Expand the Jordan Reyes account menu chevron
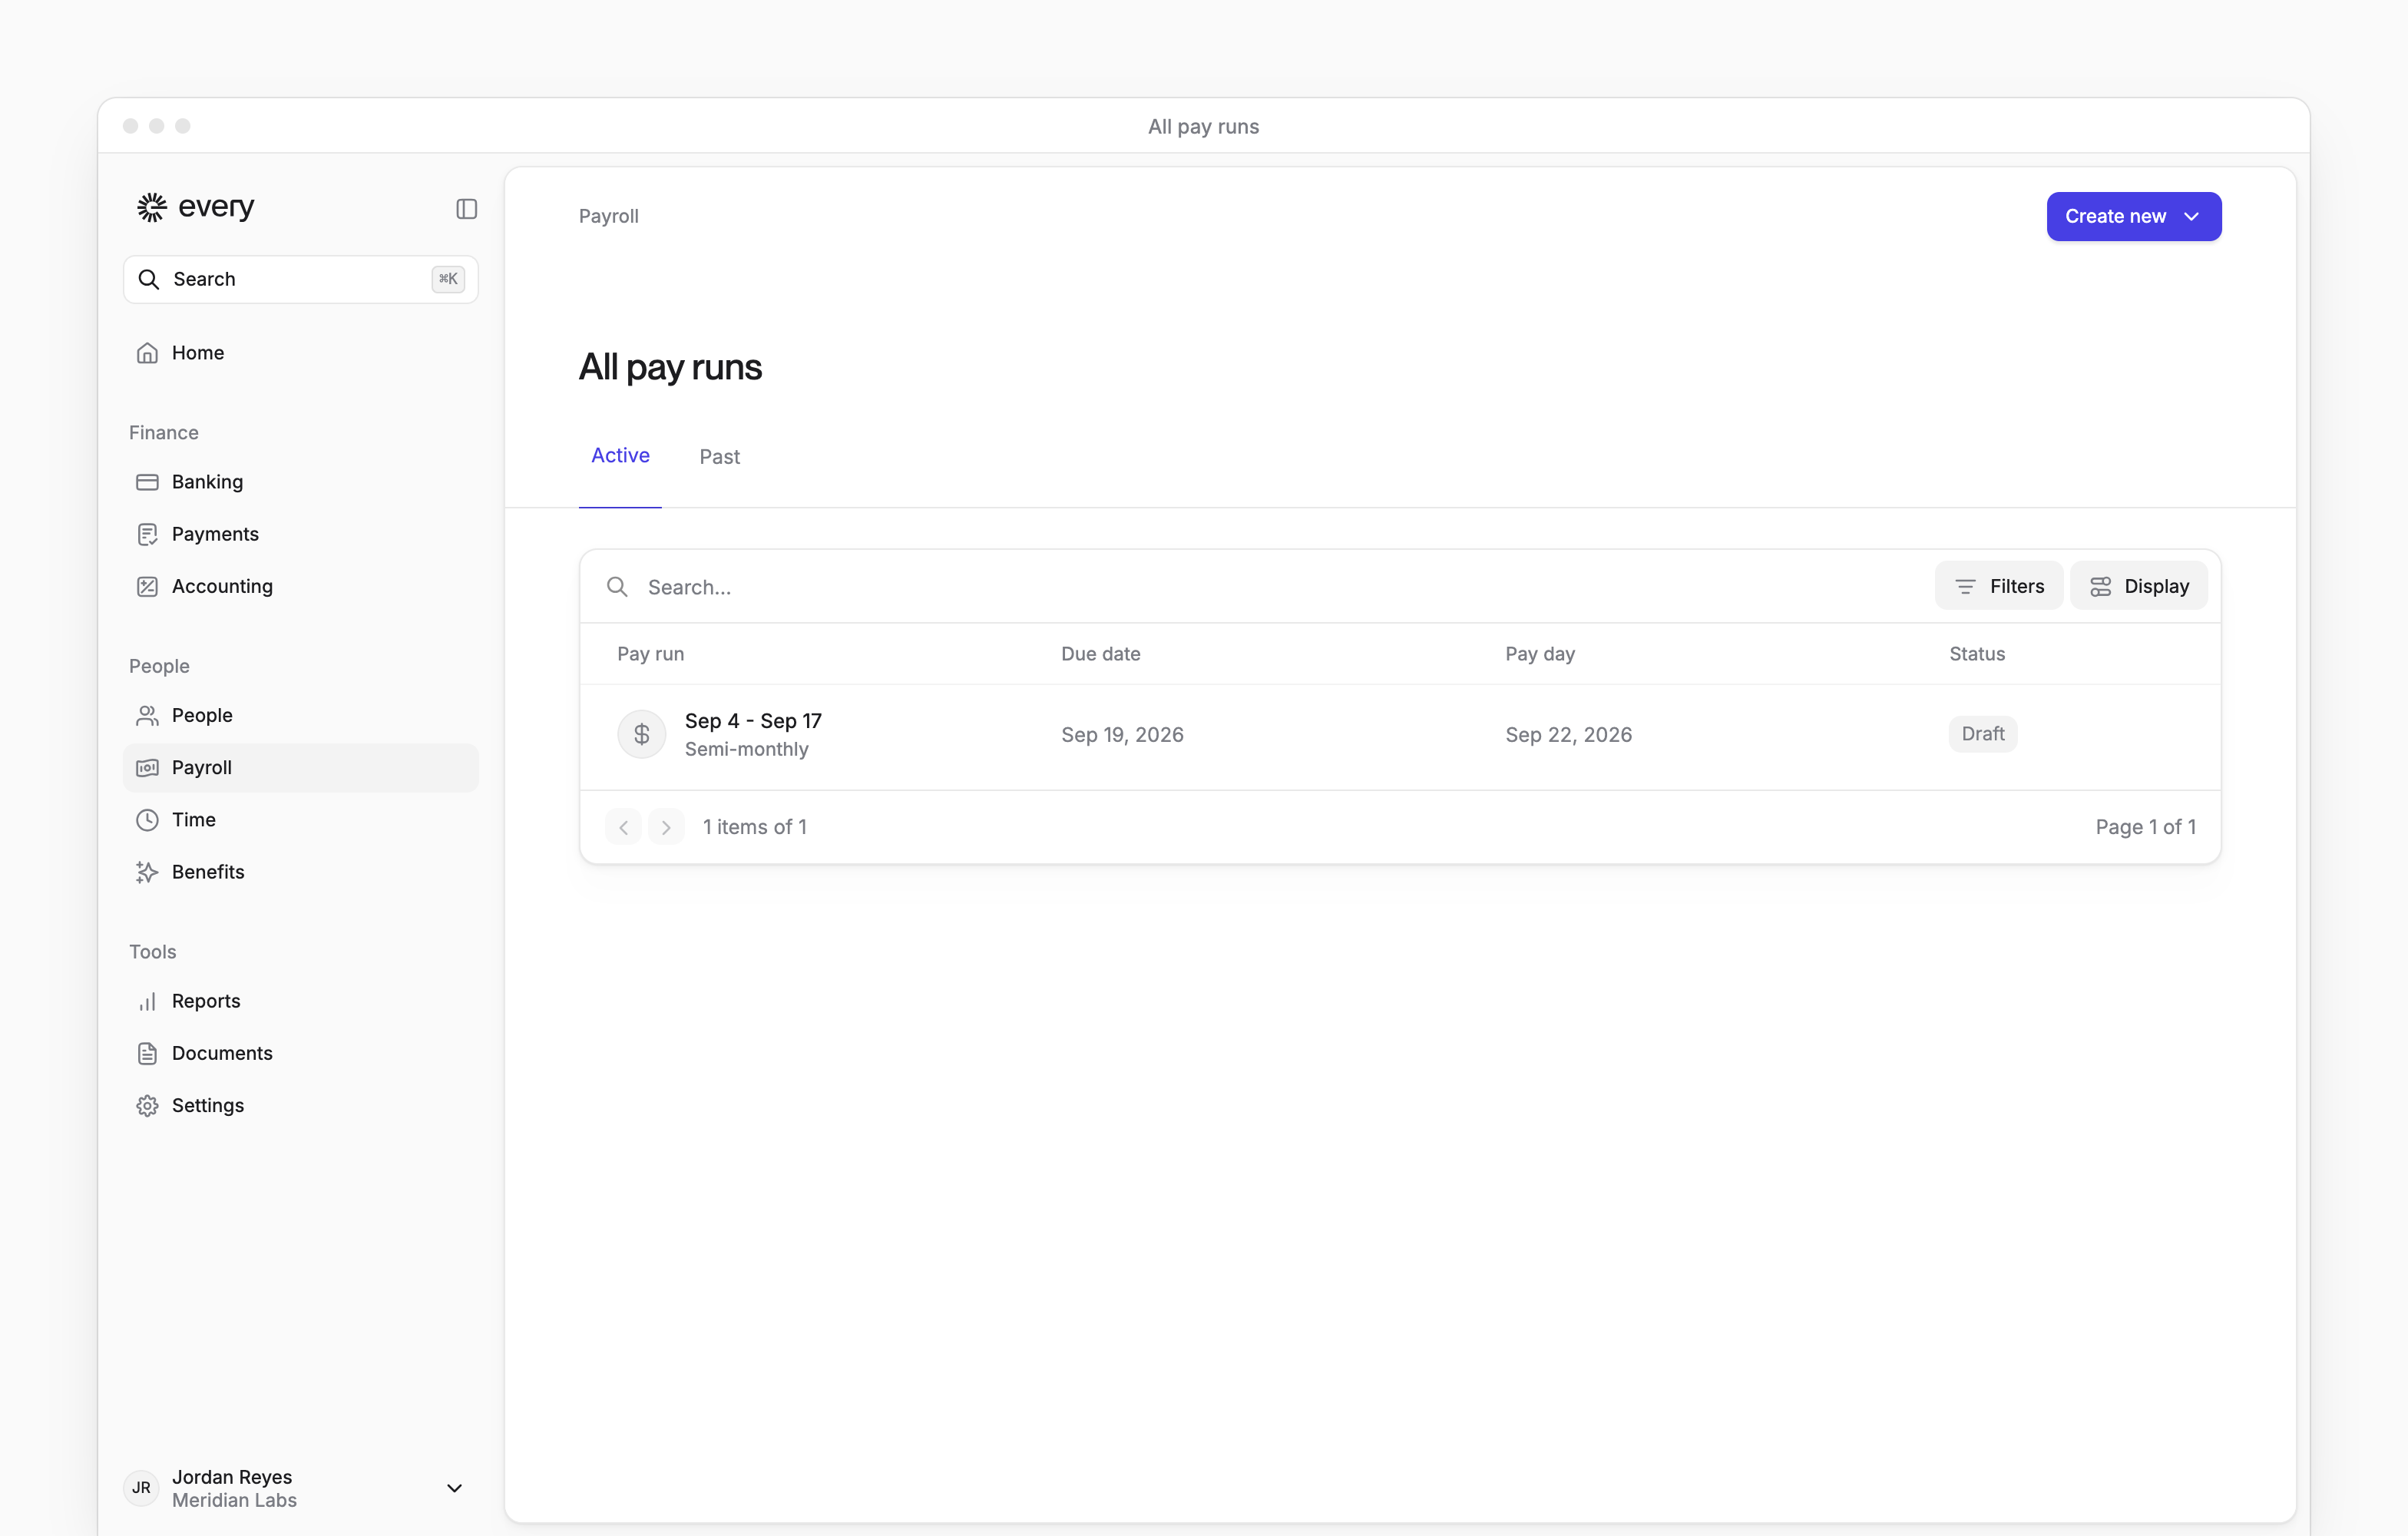 point(454,1488)
